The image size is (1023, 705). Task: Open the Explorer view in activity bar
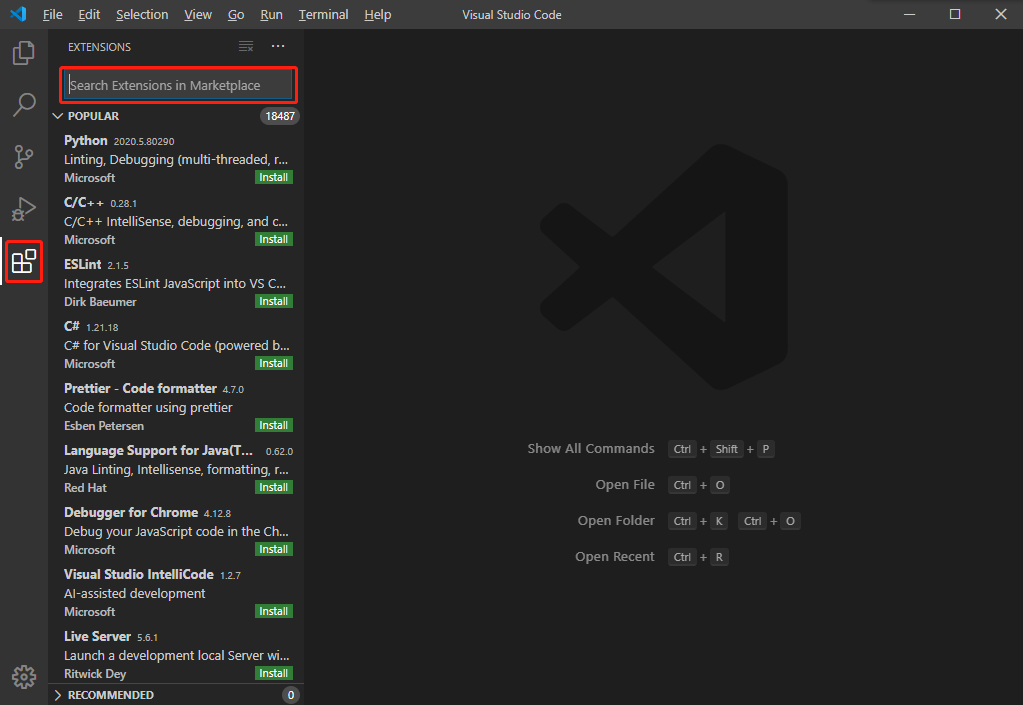tap(23, 53)
